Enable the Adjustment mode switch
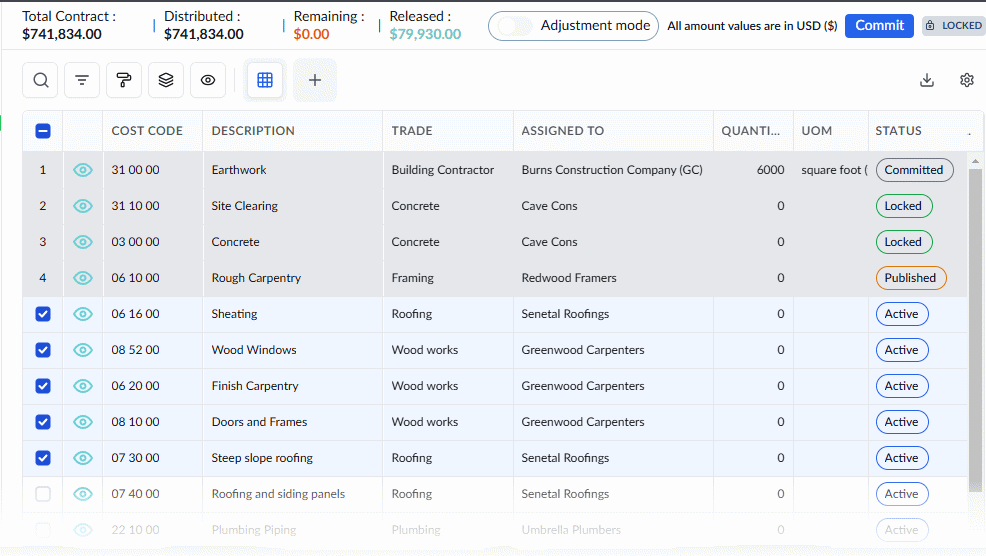The width and height of the screenshot is (986, 556). point(514,26)
